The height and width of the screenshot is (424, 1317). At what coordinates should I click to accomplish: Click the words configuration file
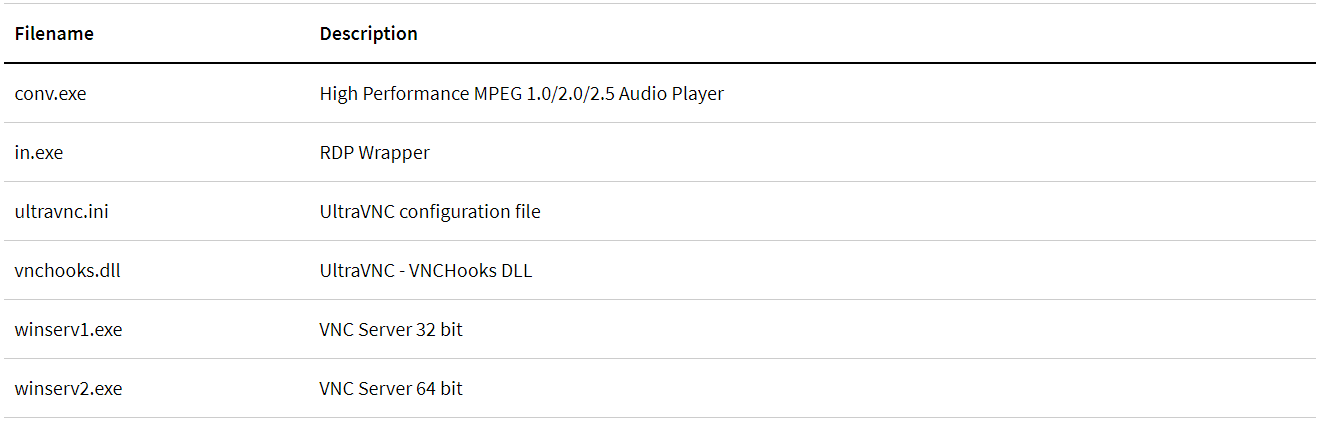(470, 212)
